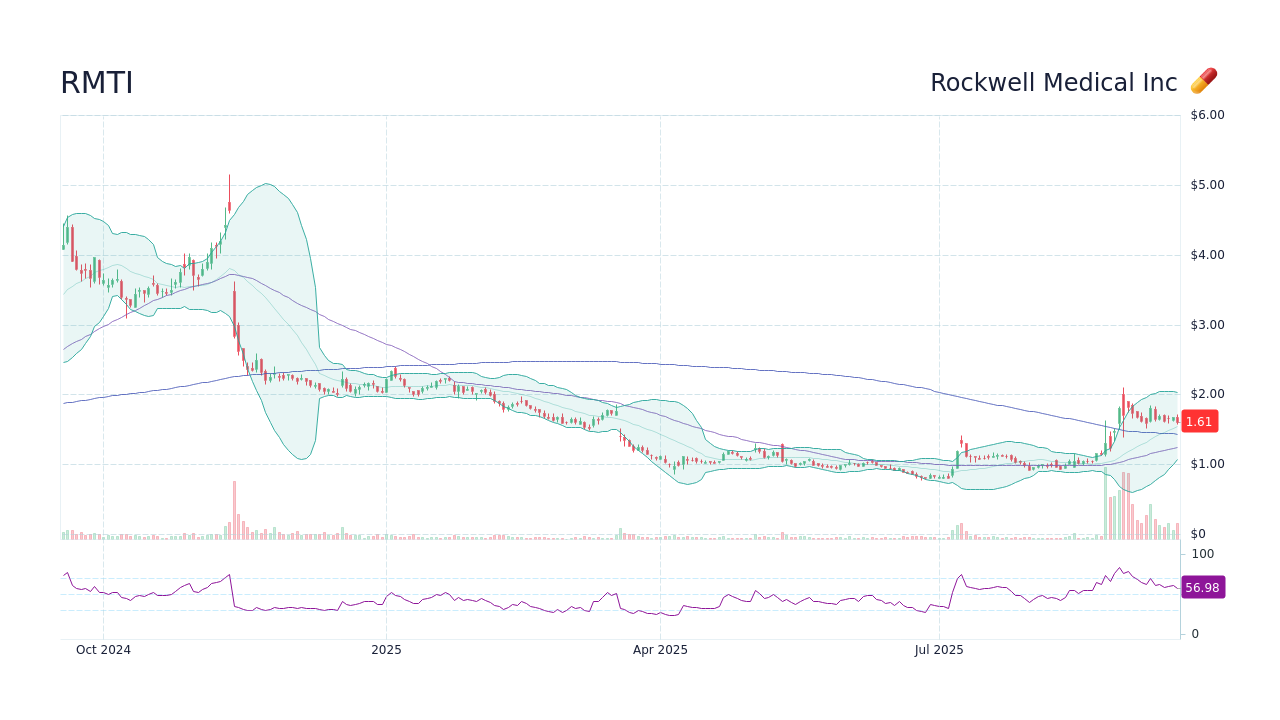
Task: Click the RMTI ticker symbol heading
Action: coord(97,82)
